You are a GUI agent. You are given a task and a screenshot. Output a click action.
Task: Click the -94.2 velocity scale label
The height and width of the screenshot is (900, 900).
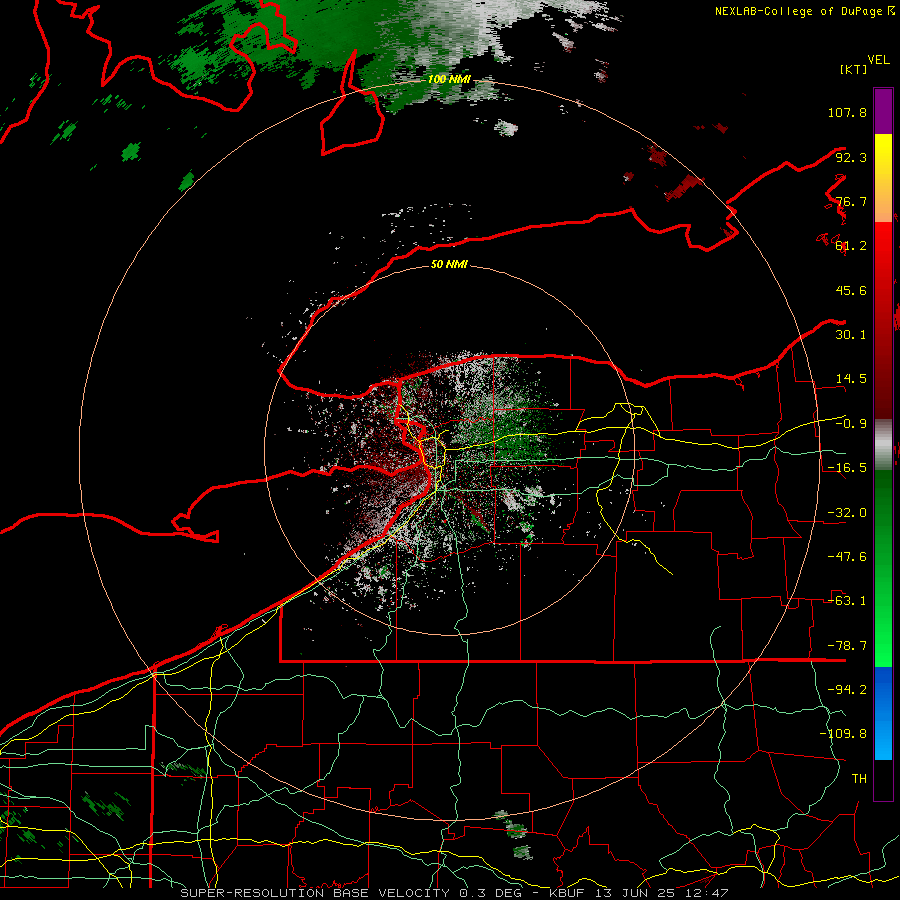point(847,690)
